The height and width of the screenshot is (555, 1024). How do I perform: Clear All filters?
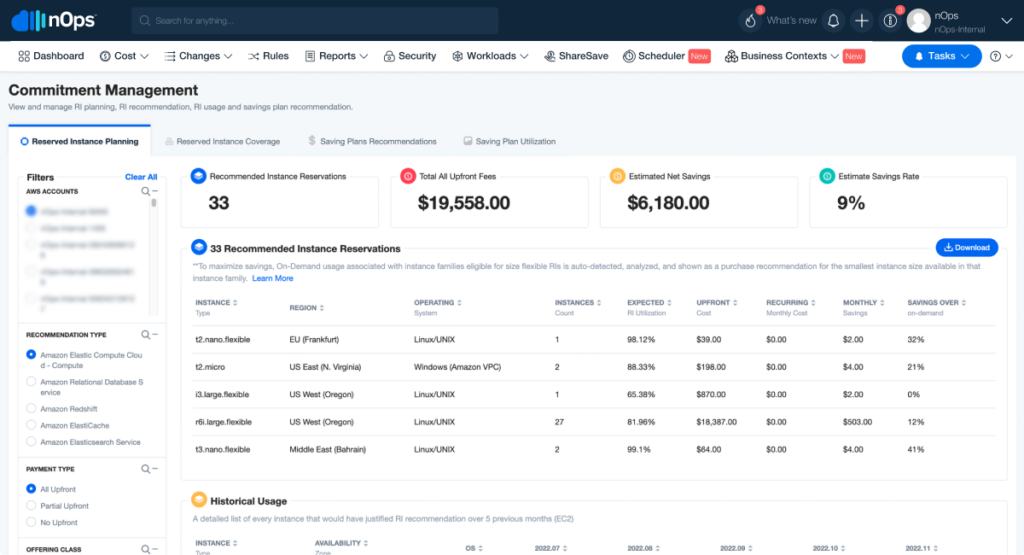coord(141,177)
